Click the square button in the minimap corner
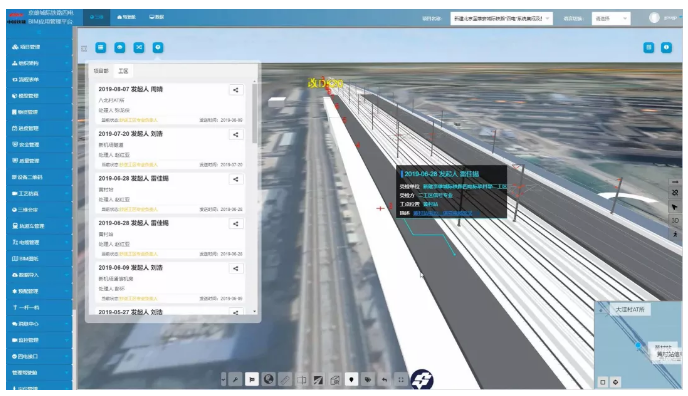Viewport: 688px width, 396px height. click(602, 382)
